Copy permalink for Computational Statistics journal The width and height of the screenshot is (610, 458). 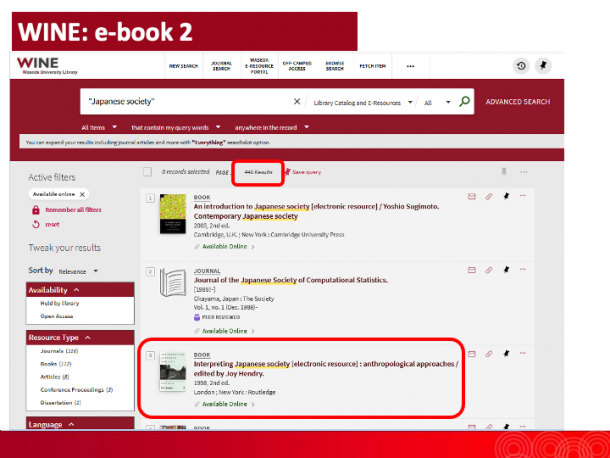(489, 270)
